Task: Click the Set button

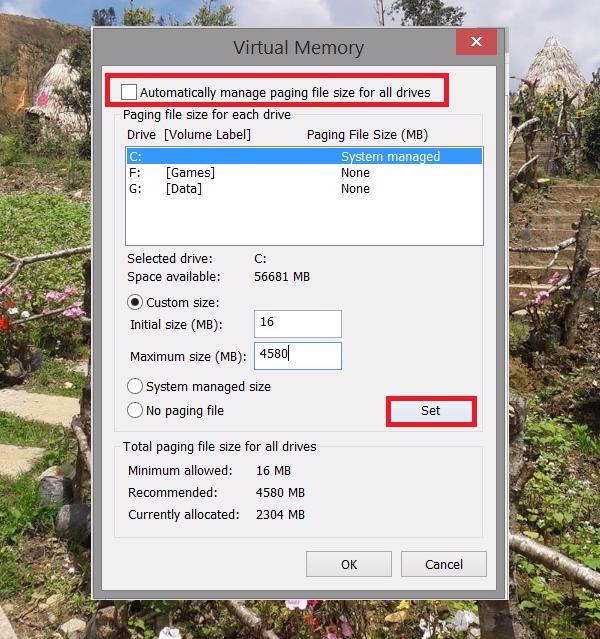Action: 431,411
